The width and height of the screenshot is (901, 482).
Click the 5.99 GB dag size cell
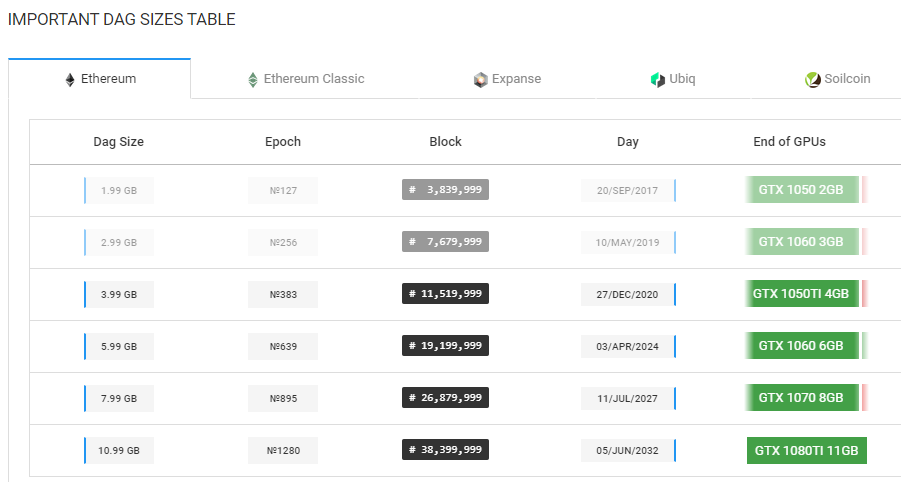[x=119, y=346]
